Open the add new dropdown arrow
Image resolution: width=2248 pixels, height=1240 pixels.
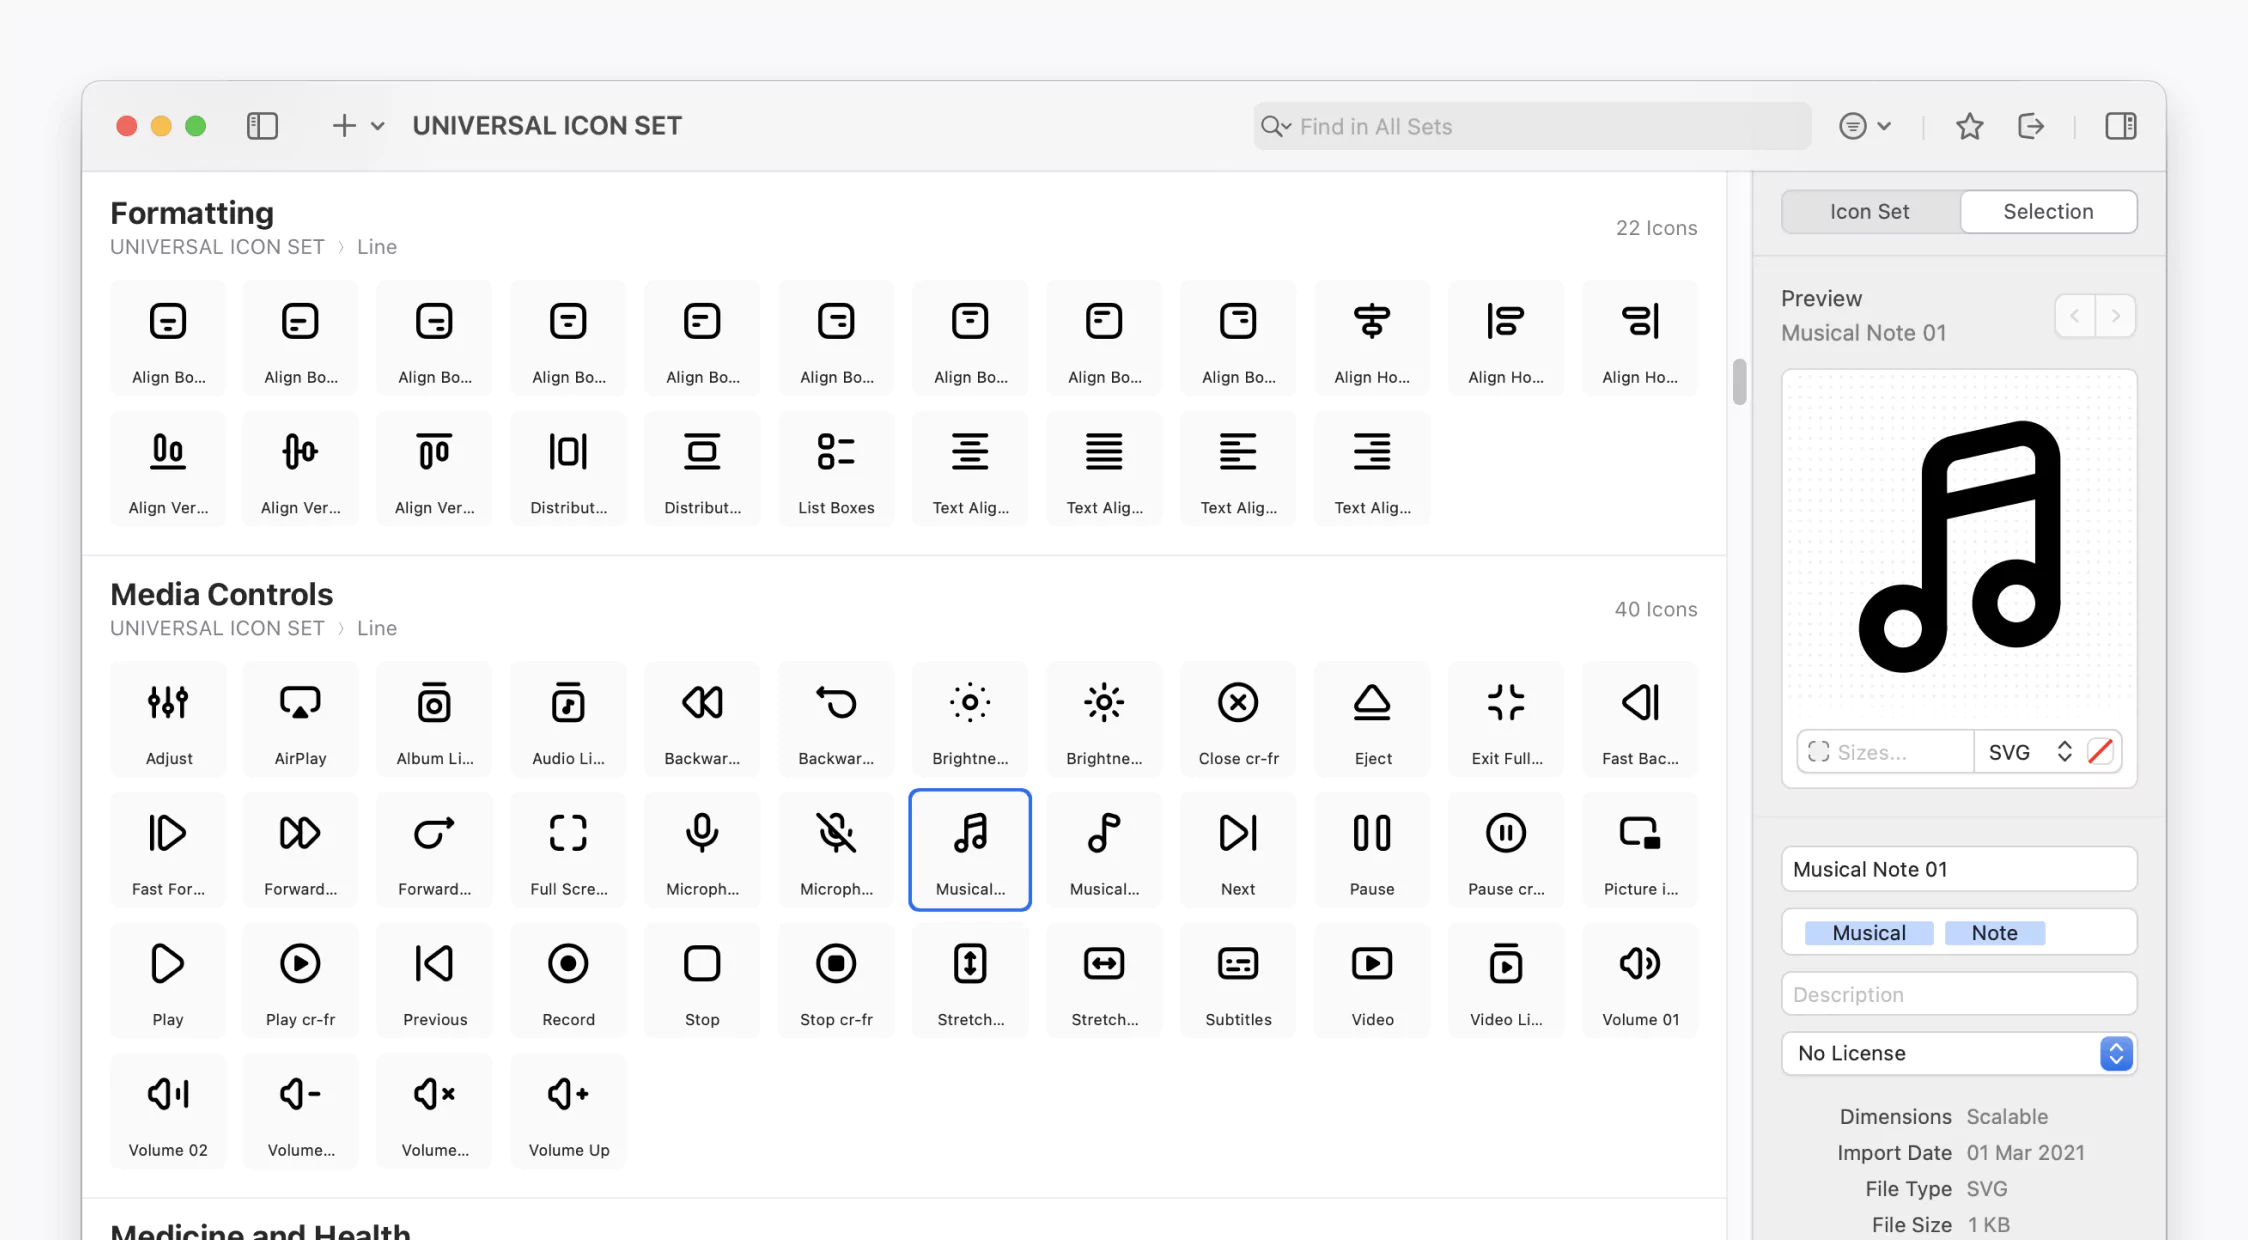tap(377, 126)
